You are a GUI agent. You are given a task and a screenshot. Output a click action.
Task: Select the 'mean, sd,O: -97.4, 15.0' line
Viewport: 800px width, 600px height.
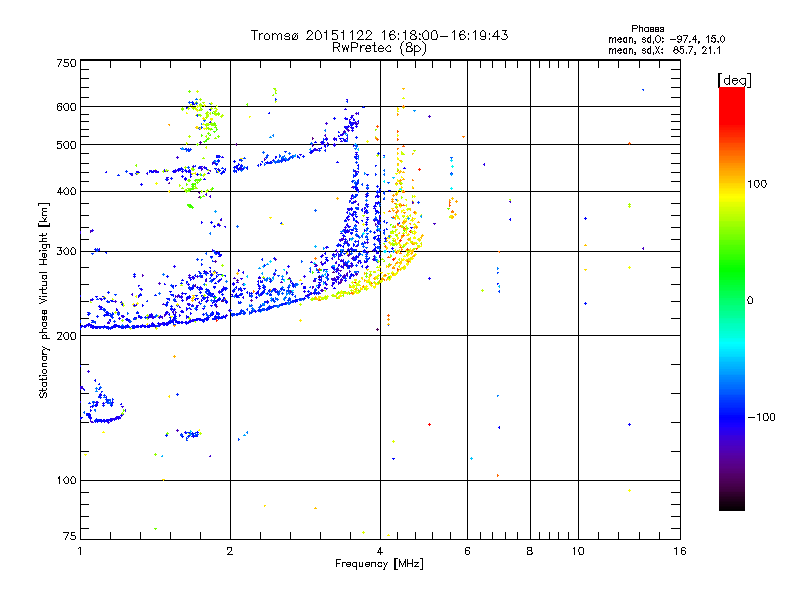pyautogui.click(x=666, y=39)
